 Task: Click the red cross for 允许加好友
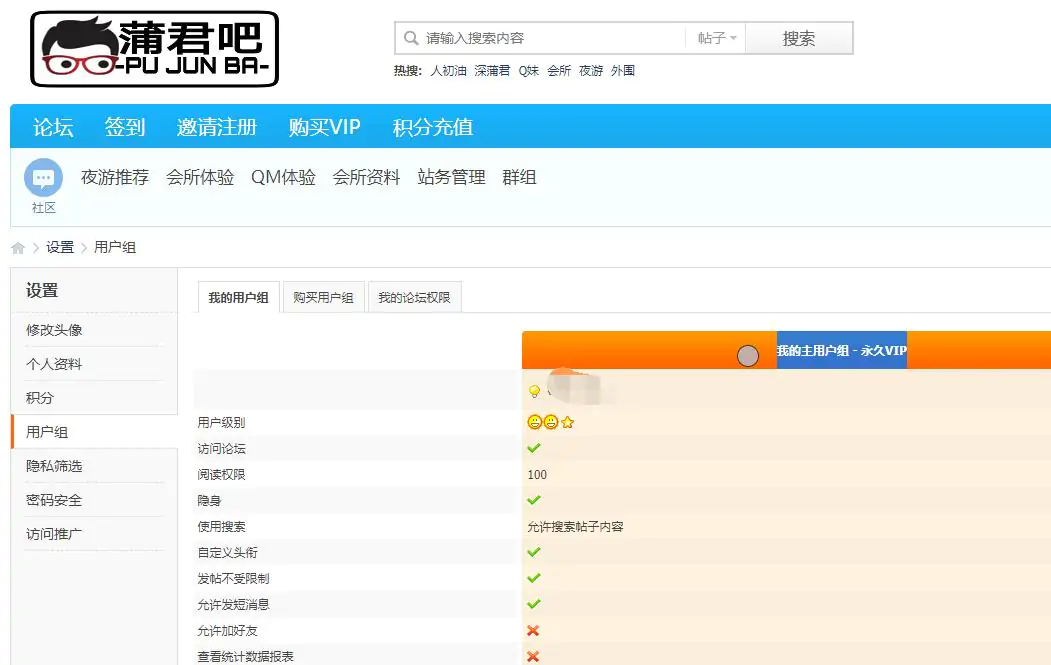533,630
